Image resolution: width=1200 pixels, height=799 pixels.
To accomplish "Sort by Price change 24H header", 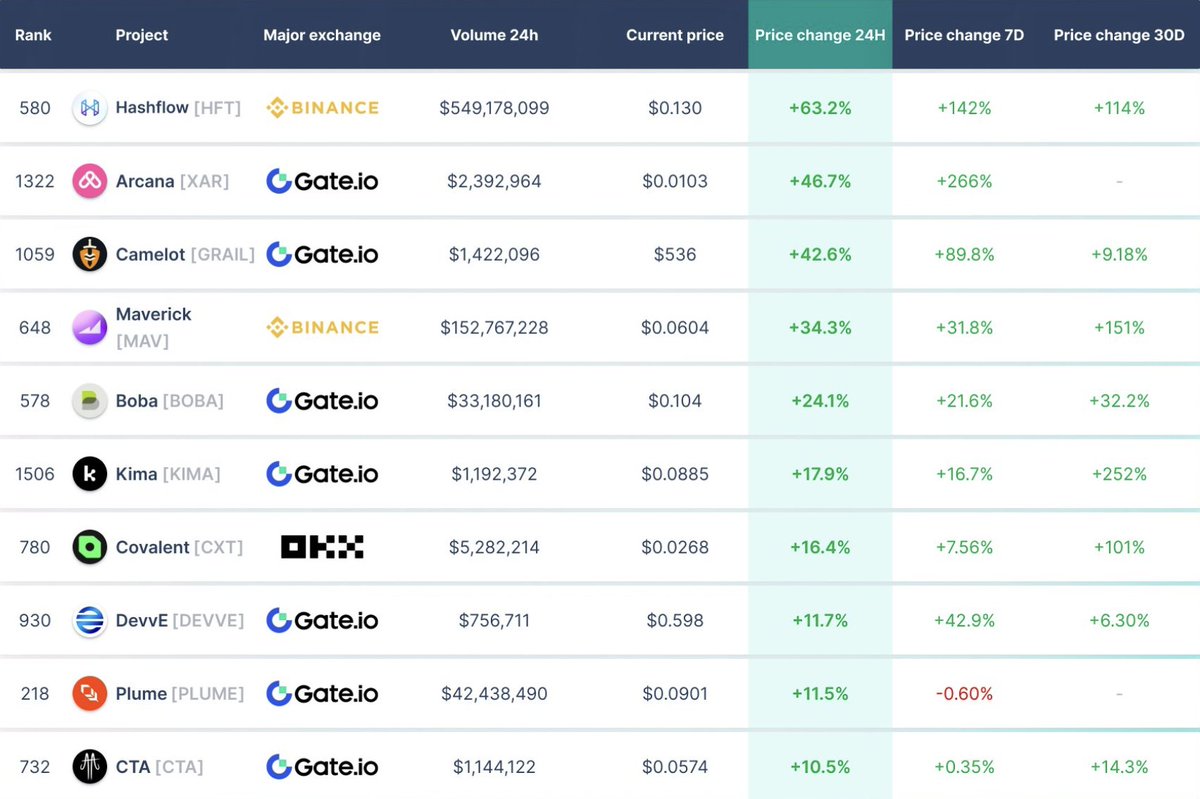I will 820,35.
